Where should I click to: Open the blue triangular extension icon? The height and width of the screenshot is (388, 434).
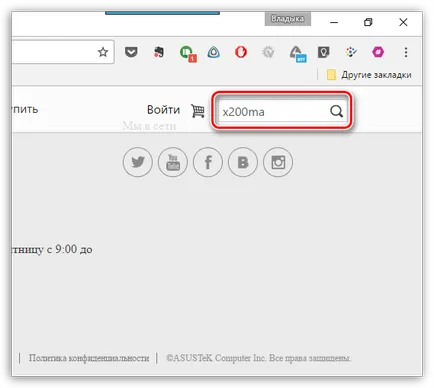[213, 52]
